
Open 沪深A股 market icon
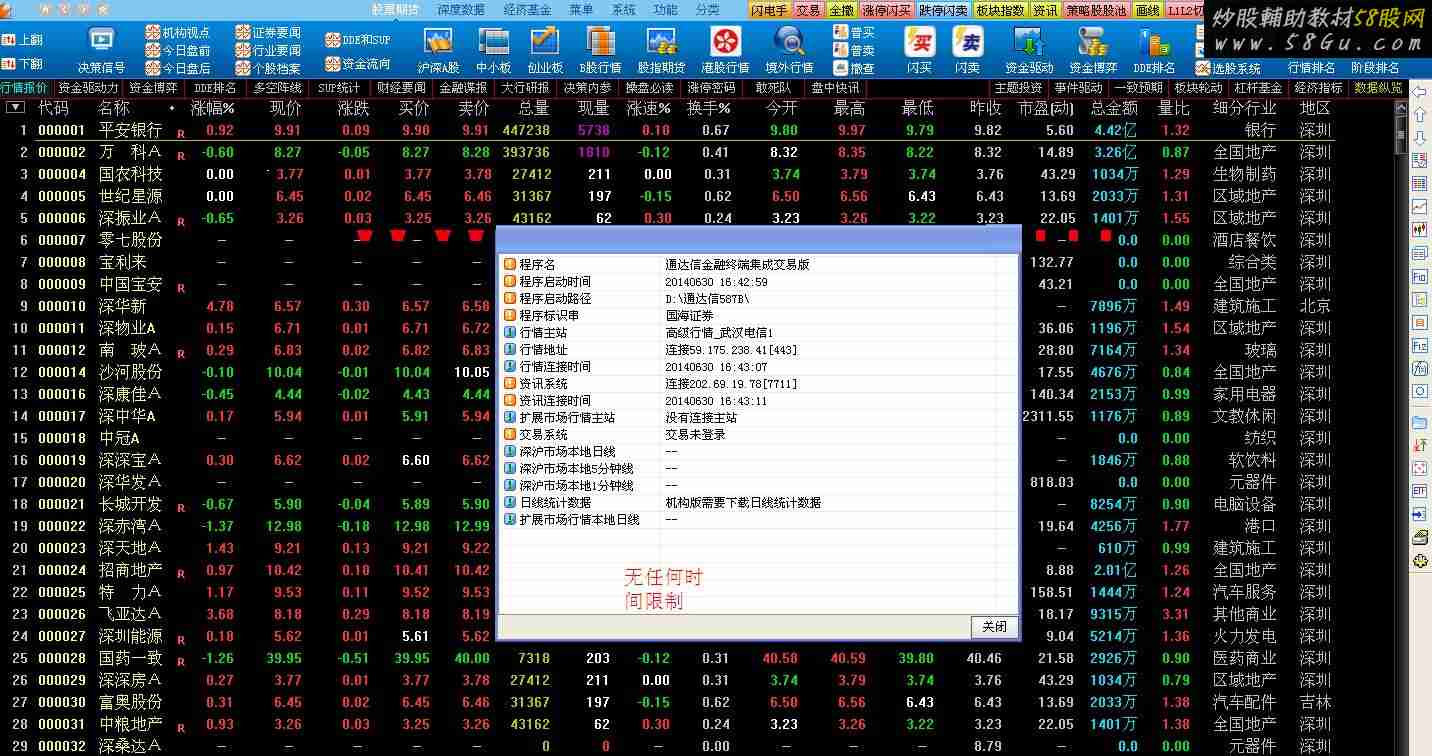438,41
